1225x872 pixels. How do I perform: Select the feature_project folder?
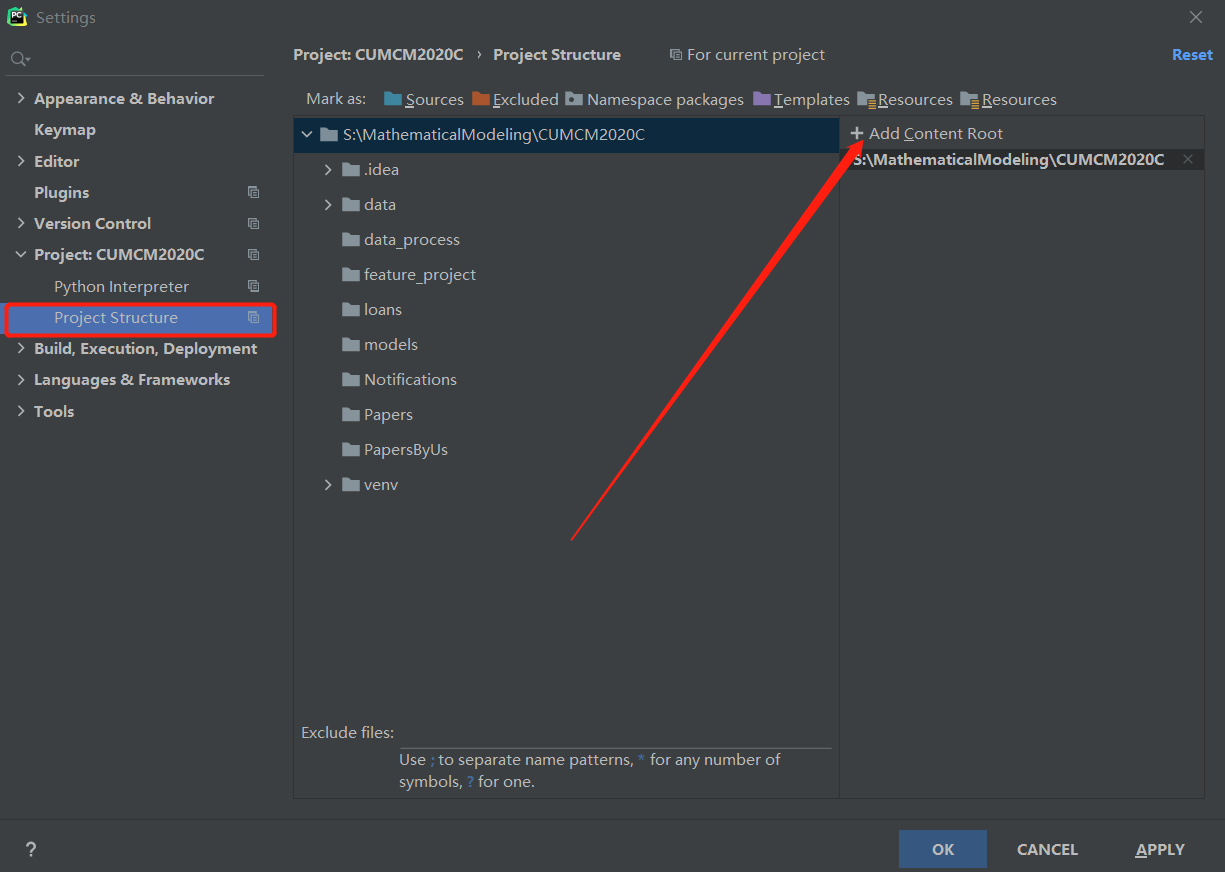click(408, 274)
